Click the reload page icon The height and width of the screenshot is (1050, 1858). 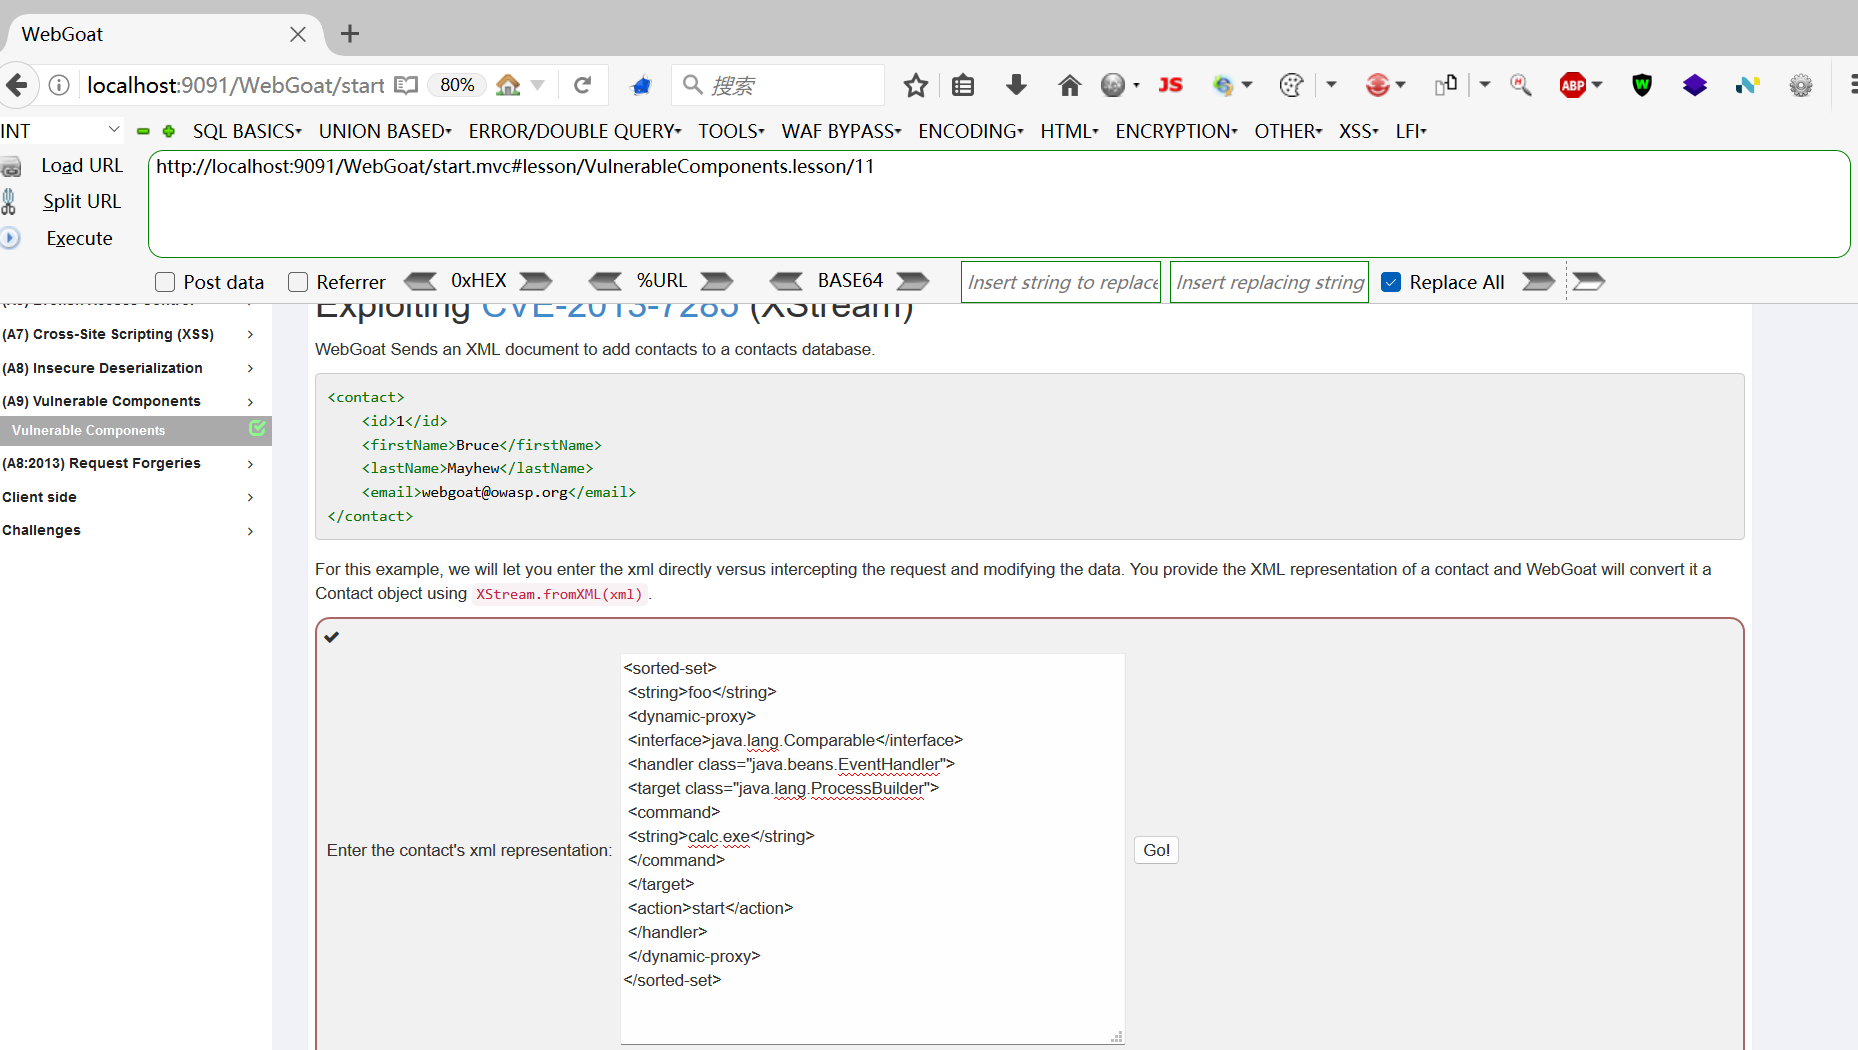(x=583, y=85)
